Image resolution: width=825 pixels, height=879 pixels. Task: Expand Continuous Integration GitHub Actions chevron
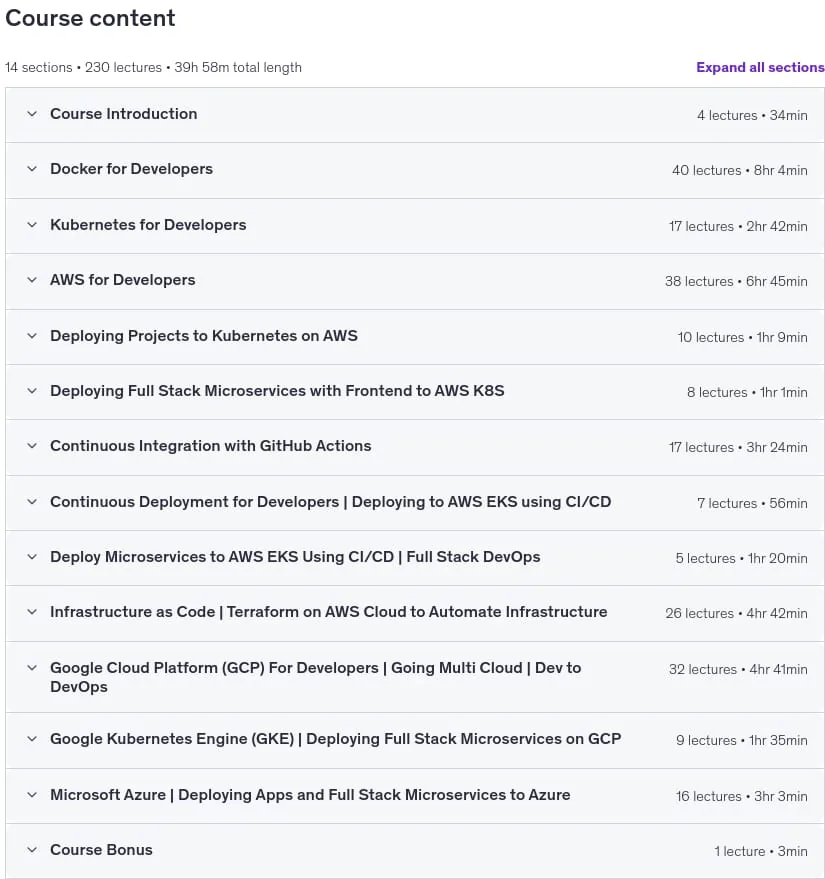click(x=32, y=446)
